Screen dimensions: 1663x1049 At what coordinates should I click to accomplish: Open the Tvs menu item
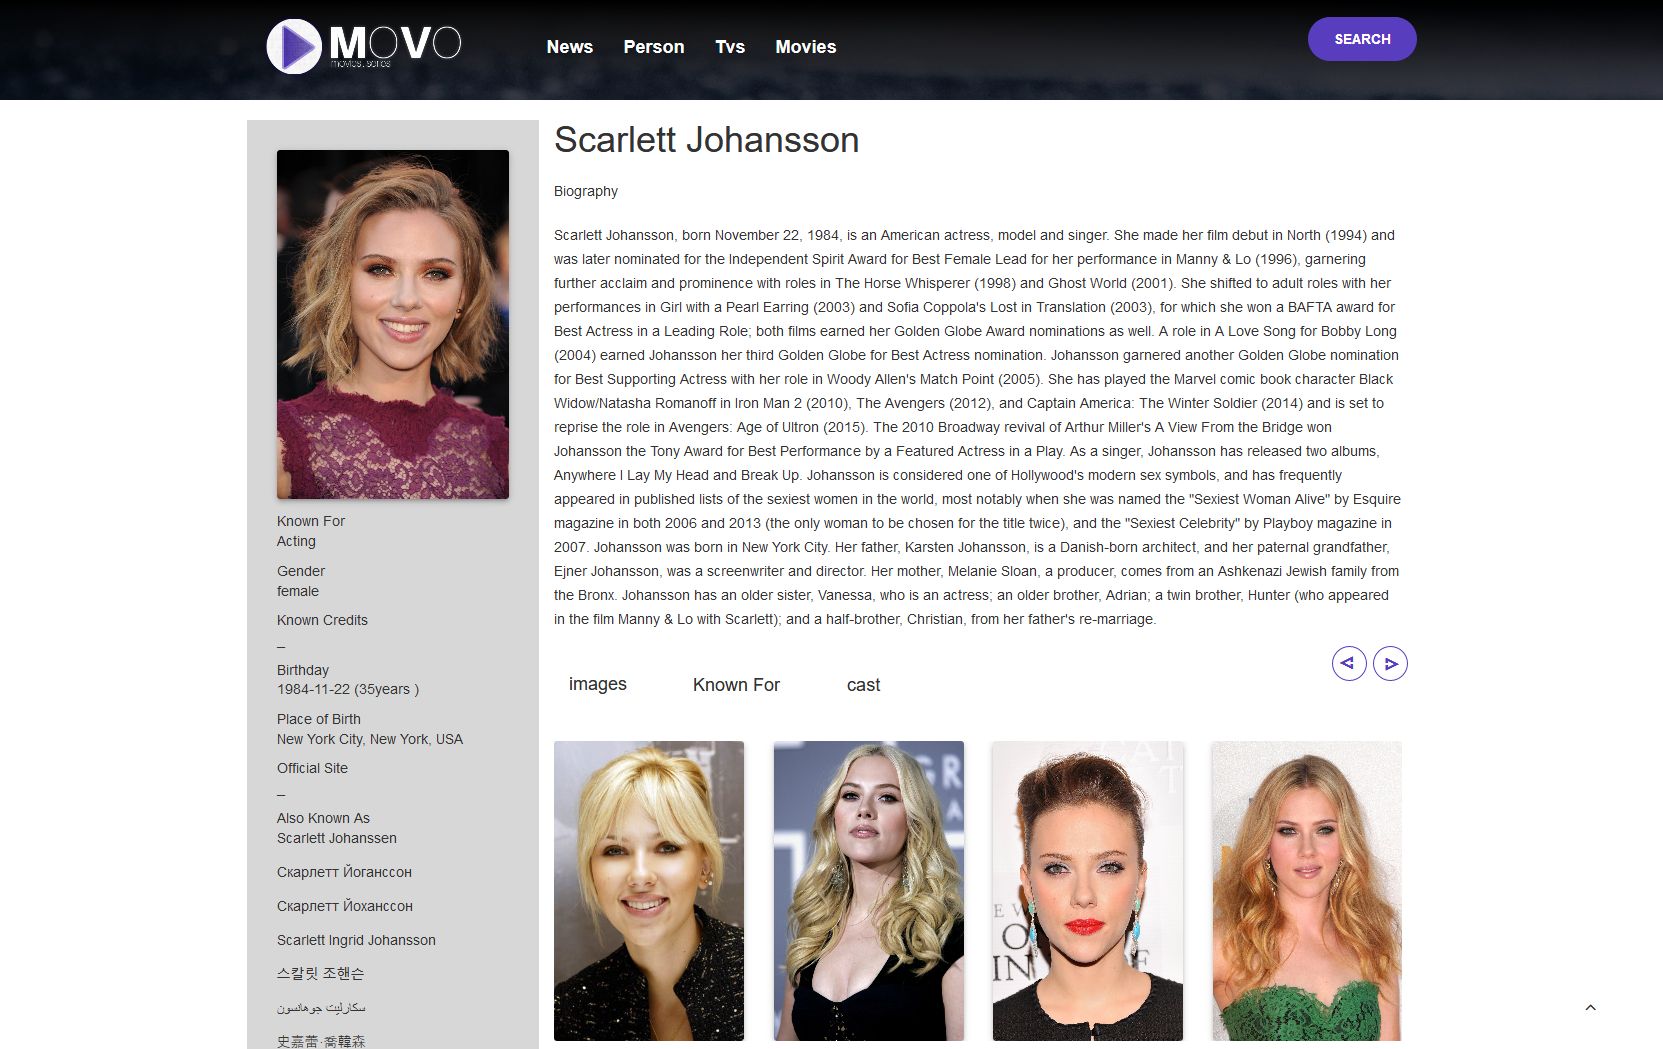click(x=730, y=47)
